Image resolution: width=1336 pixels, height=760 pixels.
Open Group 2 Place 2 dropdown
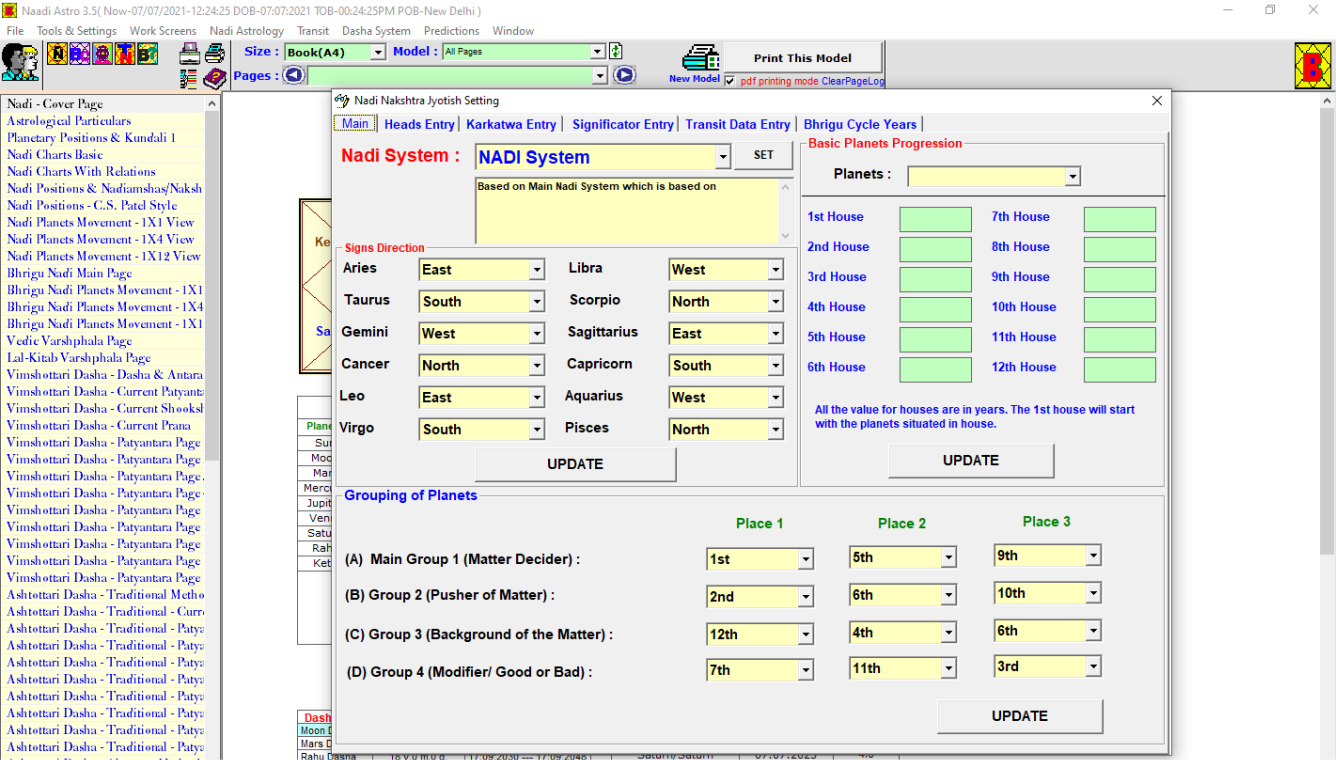948,595
